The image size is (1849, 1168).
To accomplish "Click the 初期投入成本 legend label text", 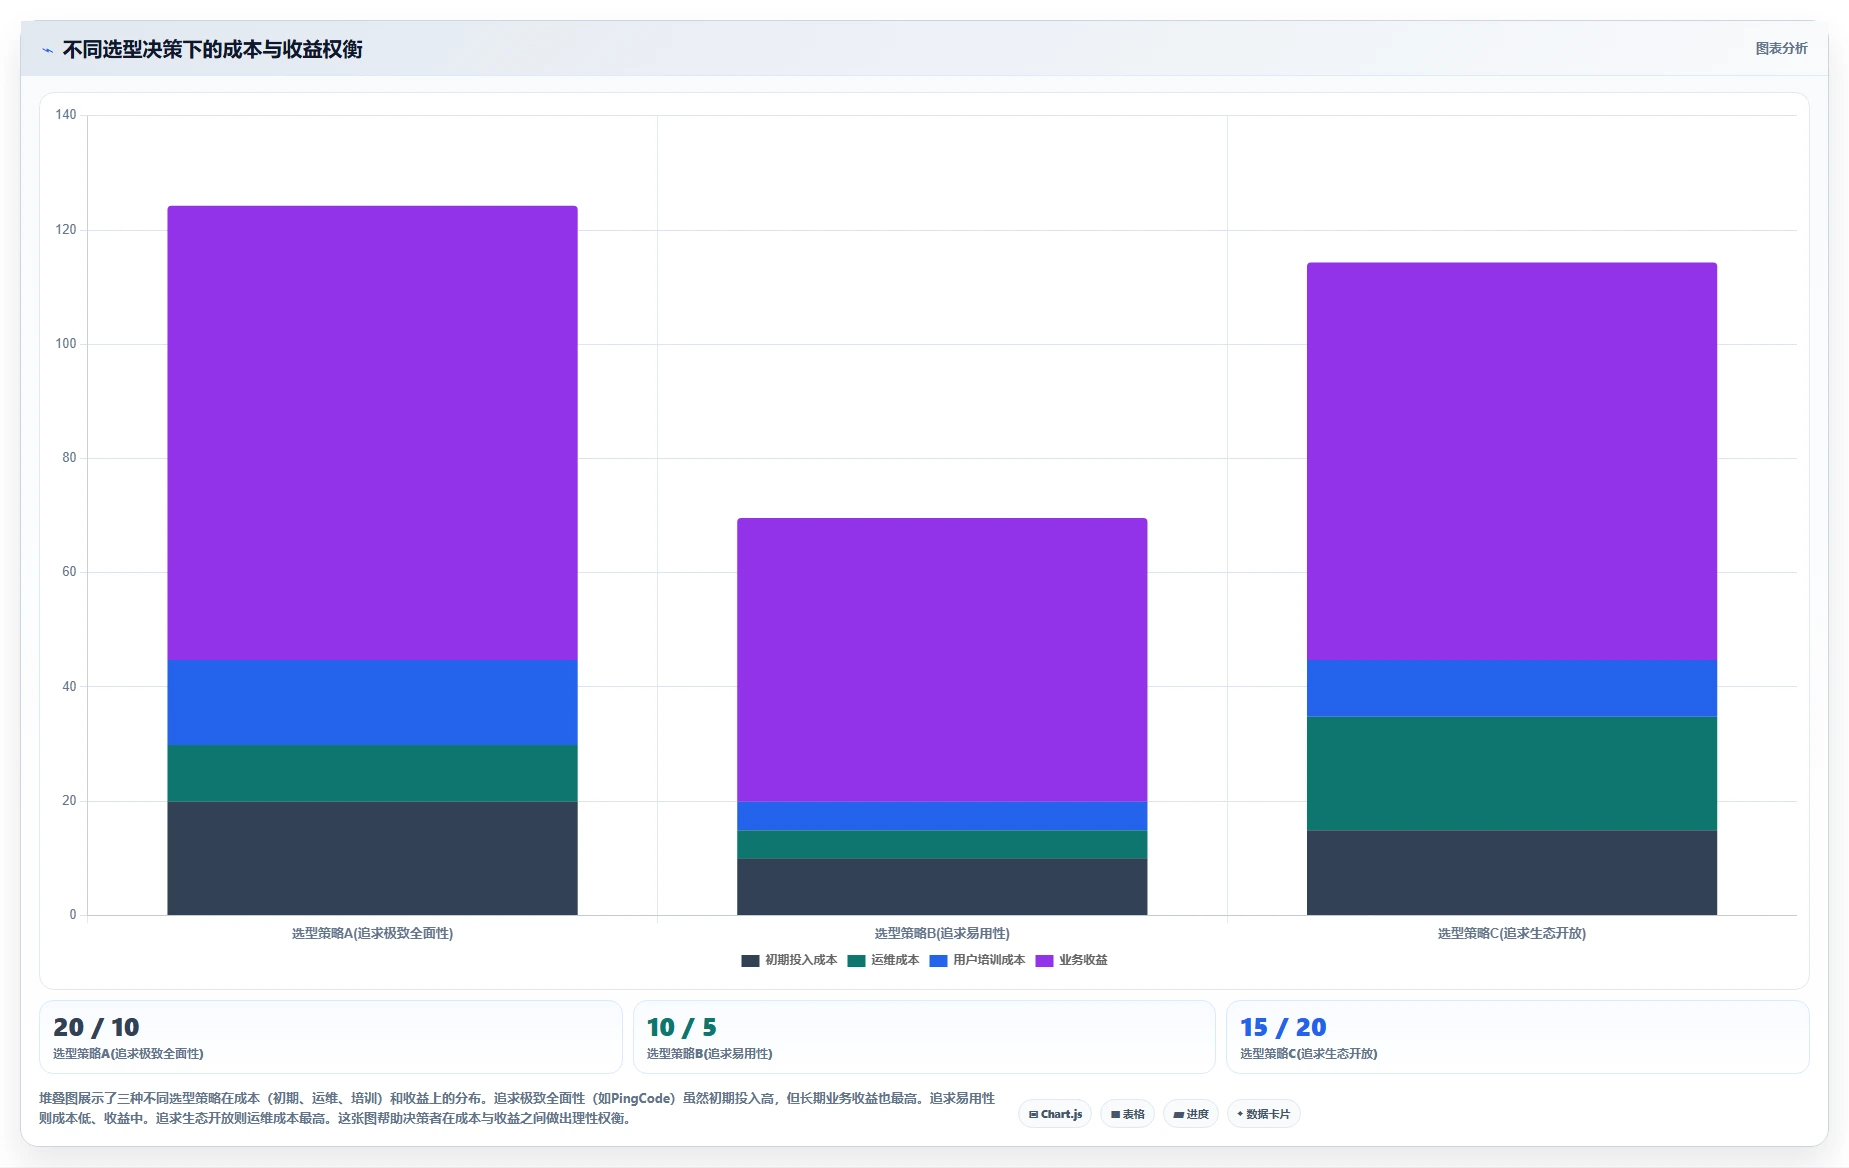I will coord(801,960).
